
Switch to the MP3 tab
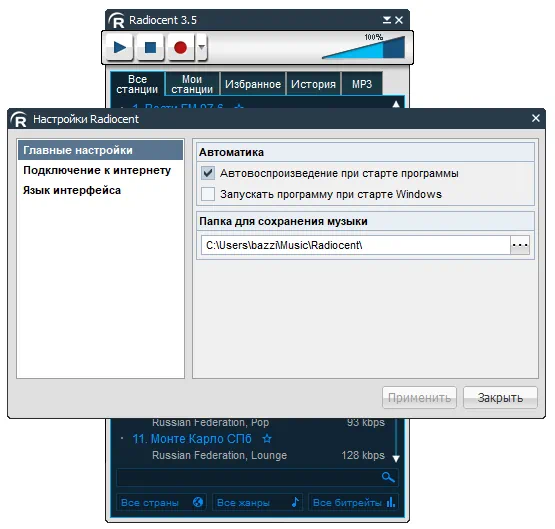click(x=362, y=84)
